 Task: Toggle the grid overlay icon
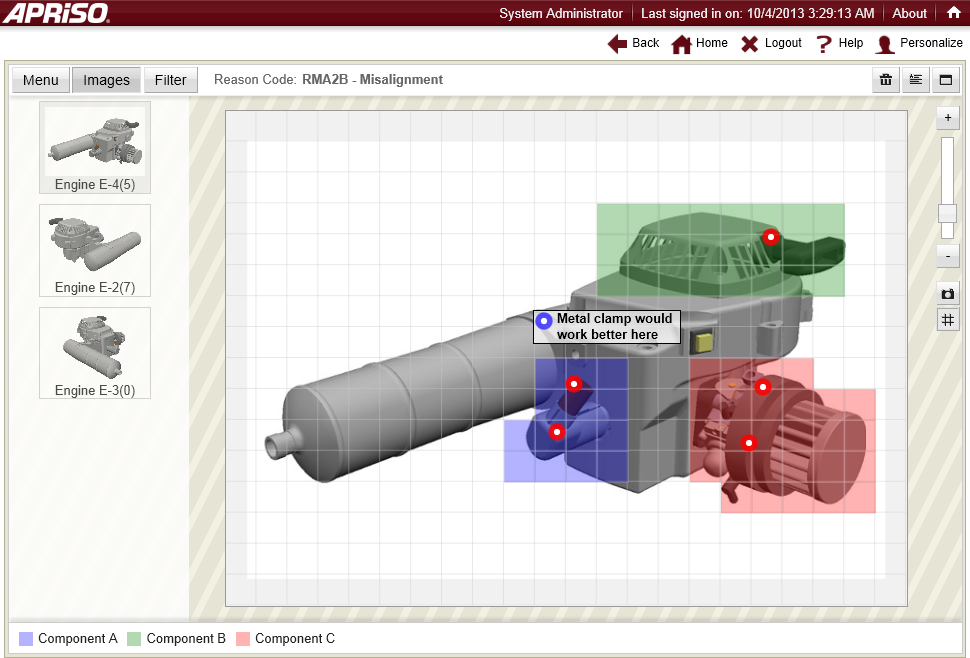[x=947, y=319]
